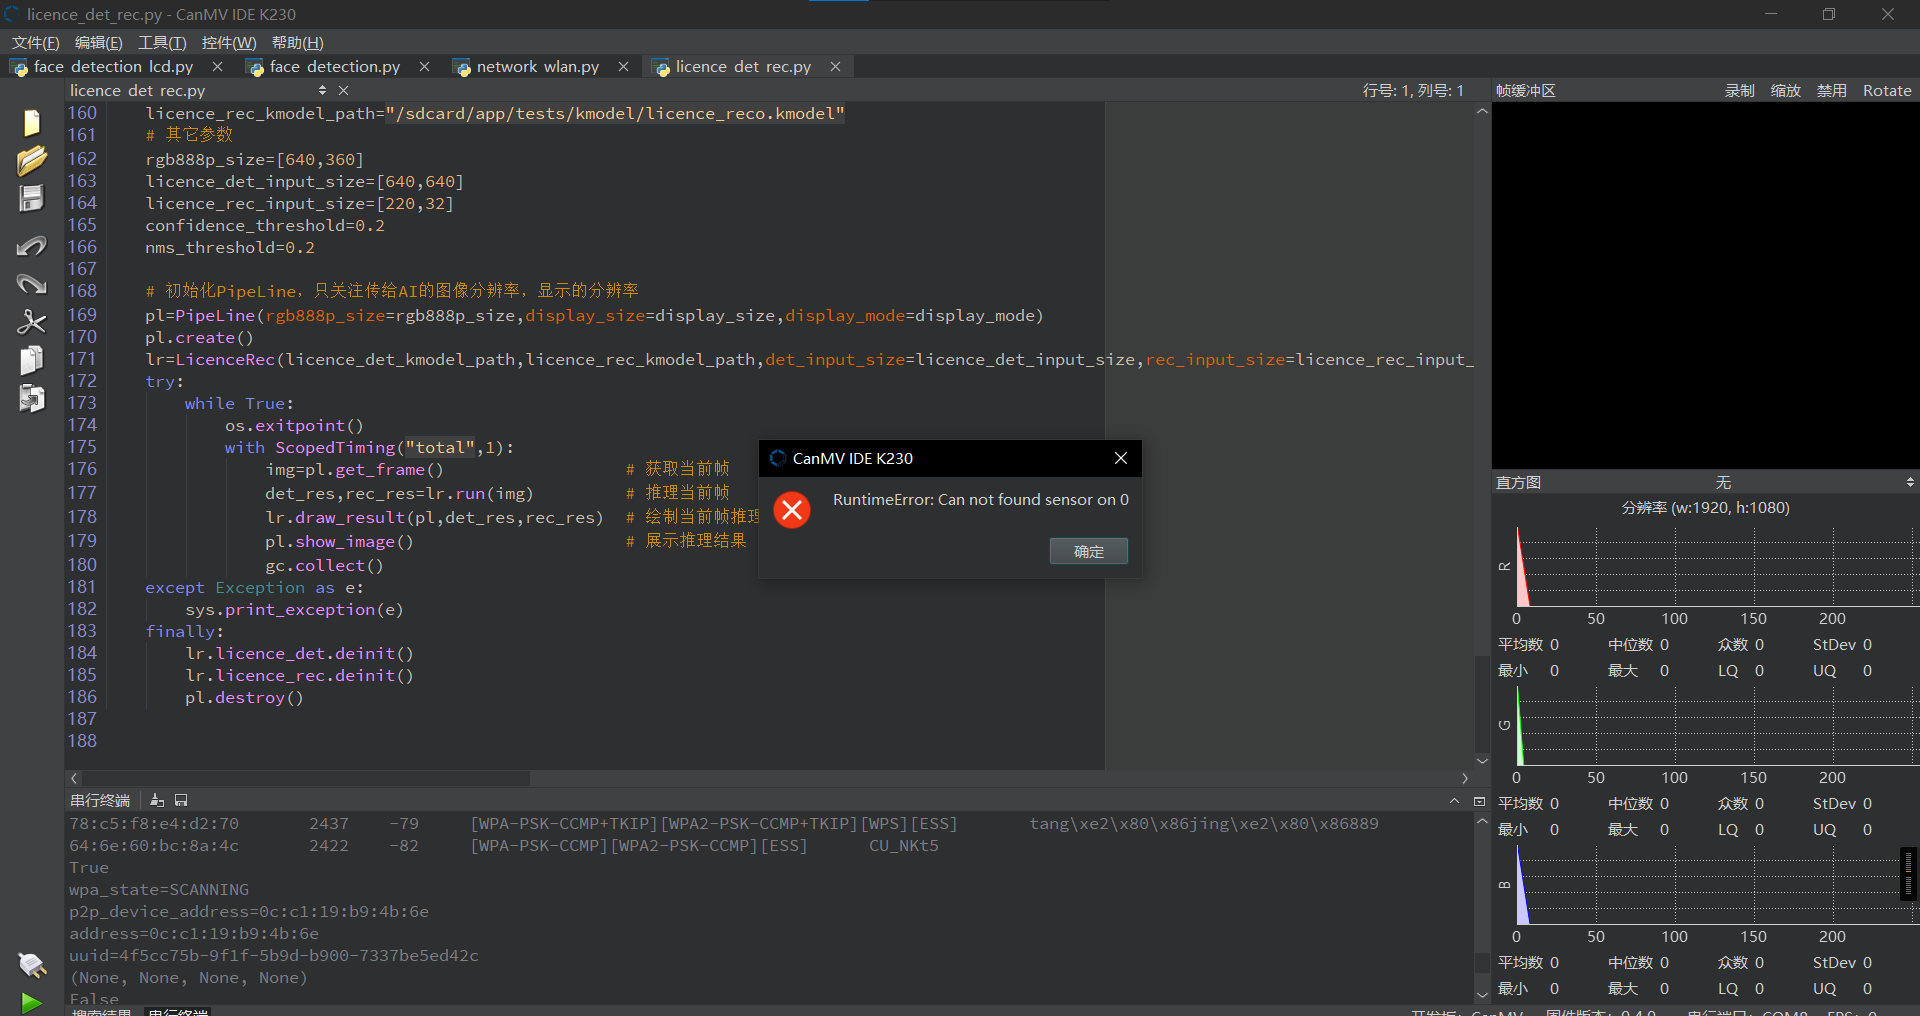Click 'wpa_state=SCANNING' terminal line
Screen dimensions: 1920x1016
coord(159,889)
